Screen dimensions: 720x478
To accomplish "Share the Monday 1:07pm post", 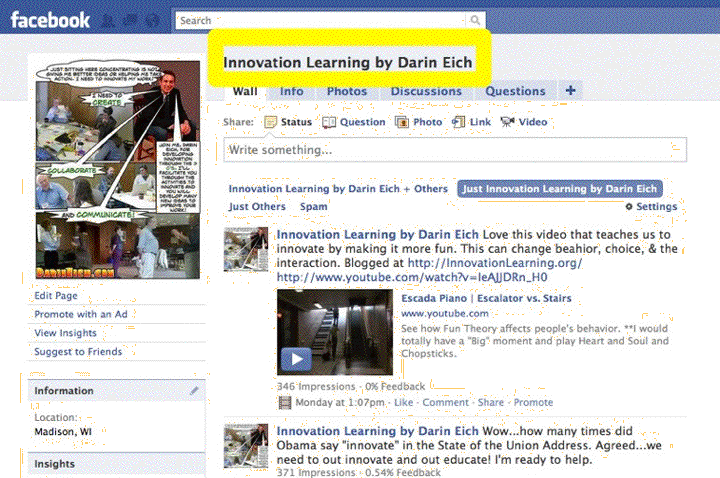I will [x=490, y=403].
